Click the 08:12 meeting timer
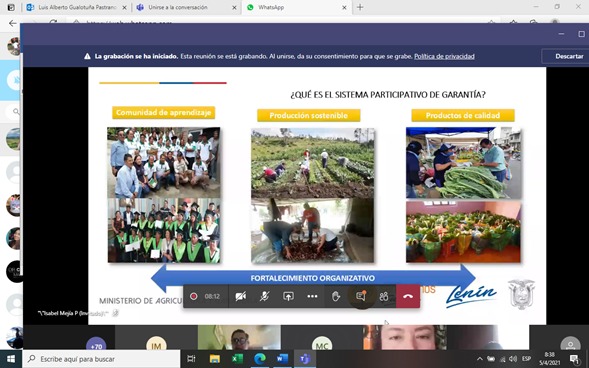 coord(212,296)
